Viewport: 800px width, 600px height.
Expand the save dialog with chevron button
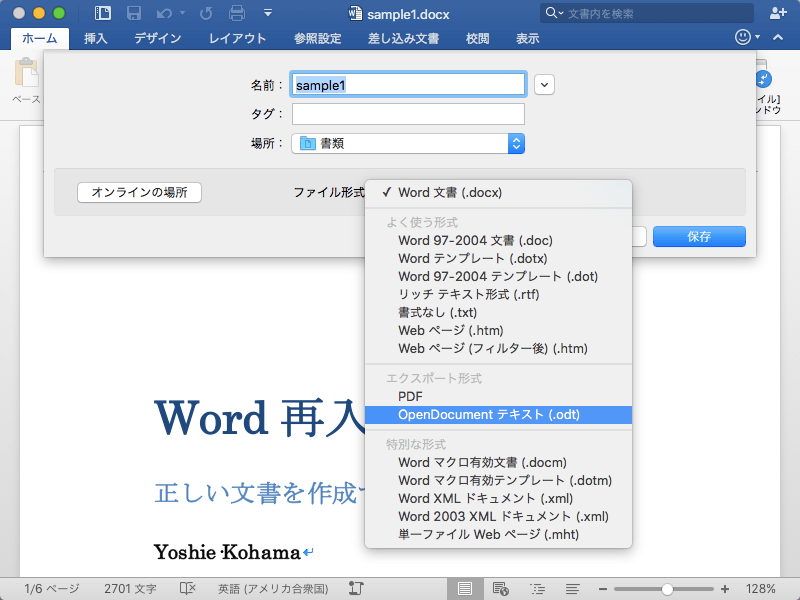click(x=544, y=85)
